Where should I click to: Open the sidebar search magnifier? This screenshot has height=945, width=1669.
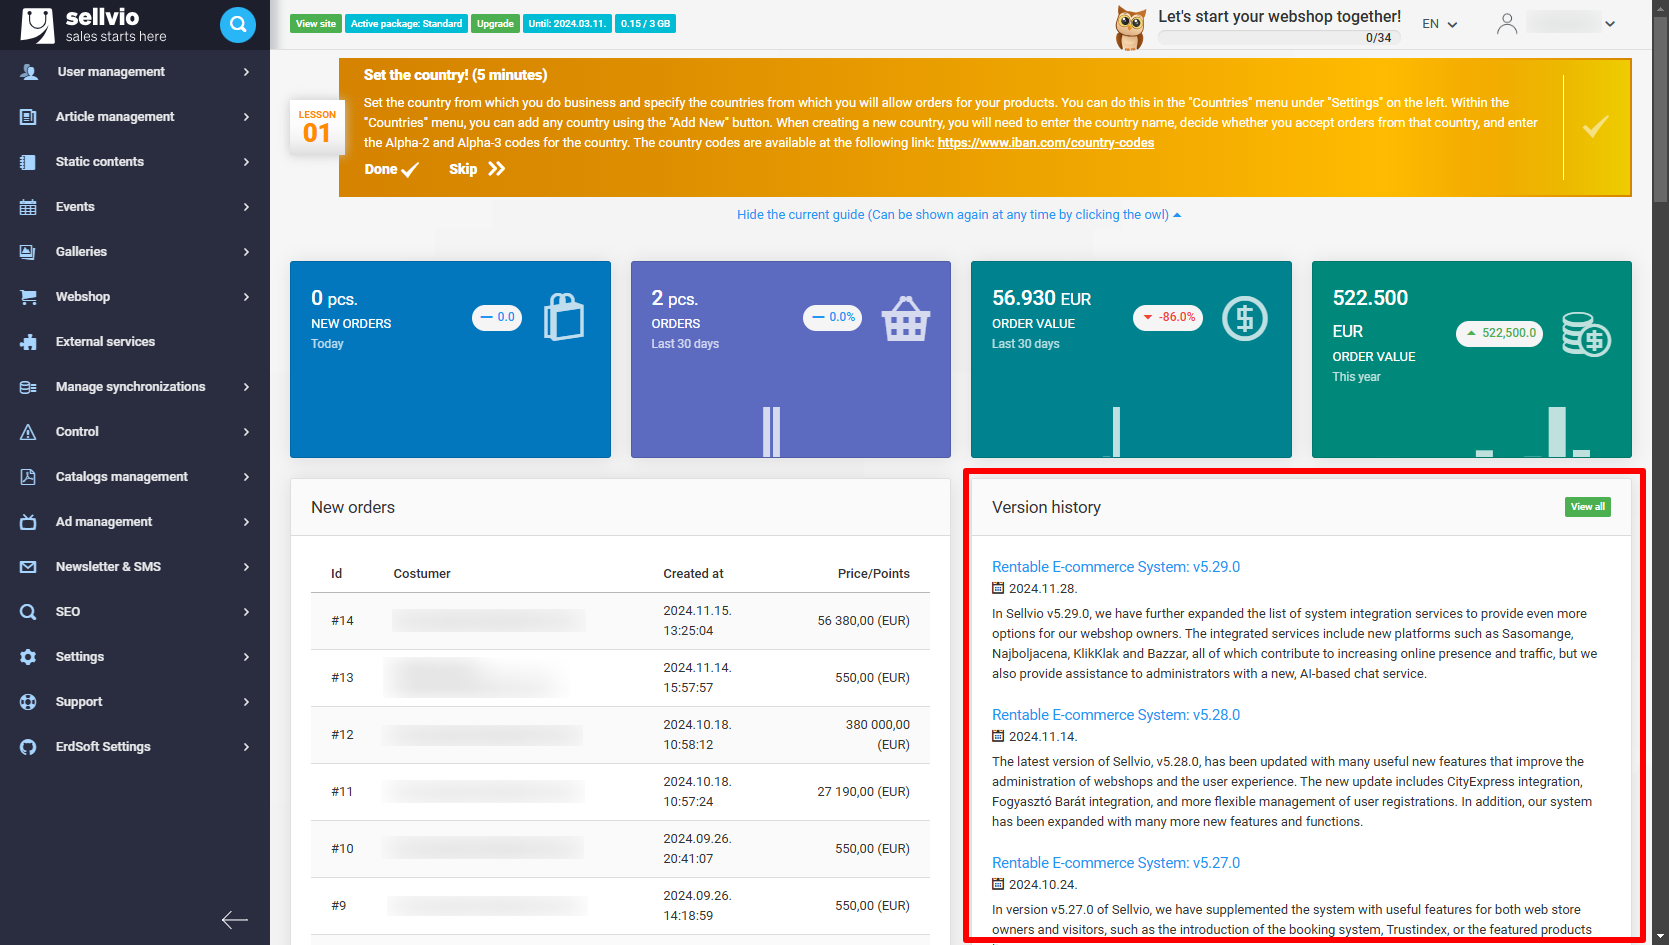tap(238, 25)
